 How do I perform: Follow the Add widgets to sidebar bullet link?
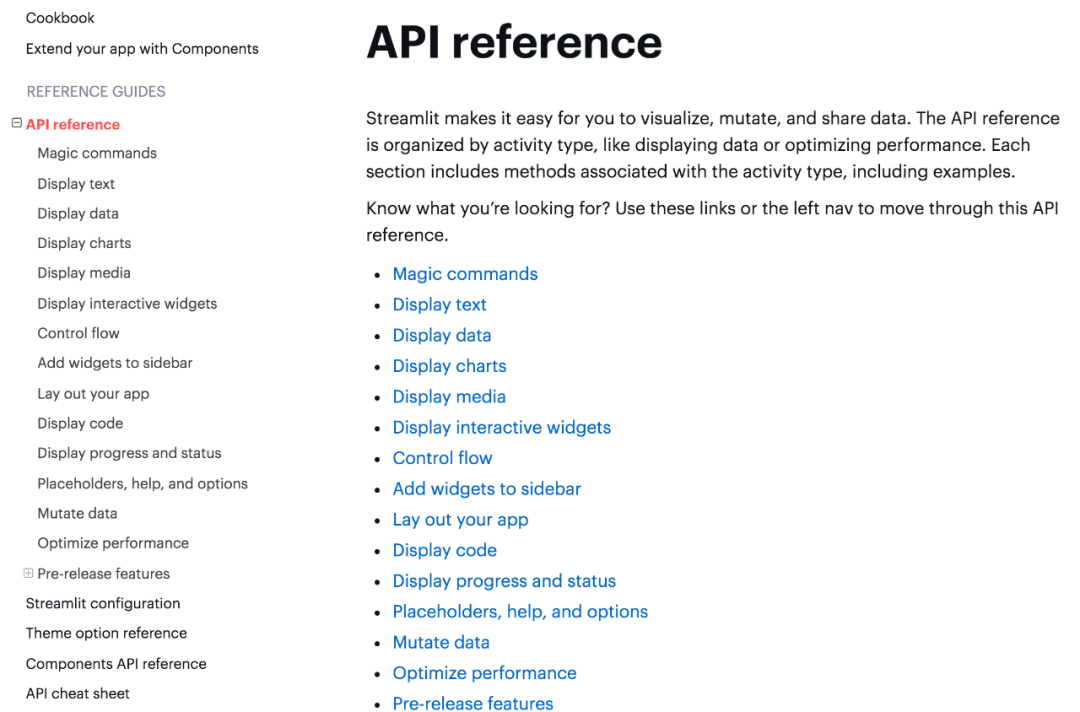coord(486,489)
